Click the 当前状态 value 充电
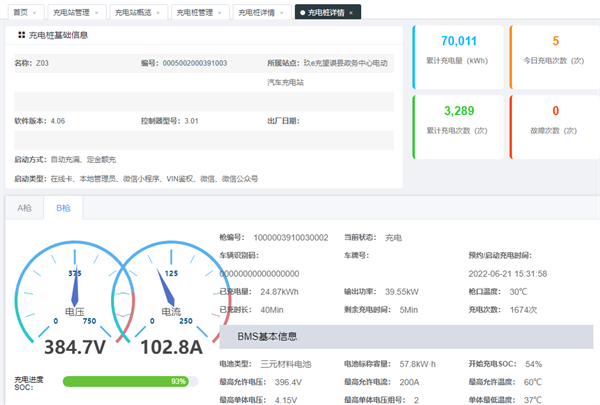Screen dimensions: 600x405 [x=393, y=238]
